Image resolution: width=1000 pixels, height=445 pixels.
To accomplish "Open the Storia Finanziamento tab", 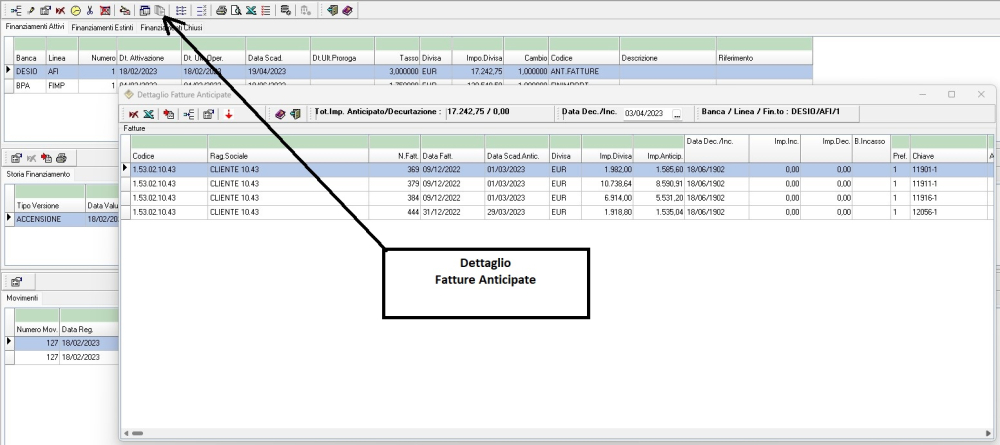I will [x=39, y=175].
